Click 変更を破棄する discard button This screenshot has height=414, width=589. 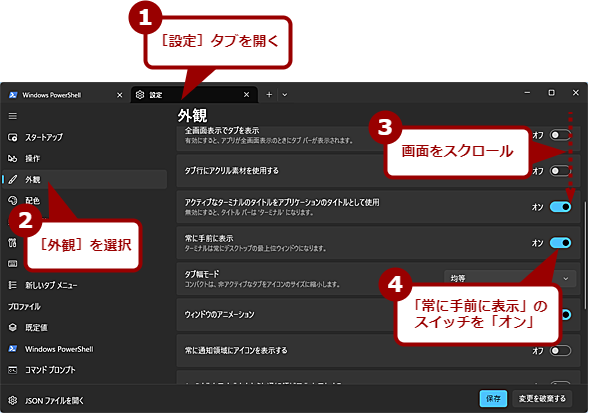pos(542,399)
